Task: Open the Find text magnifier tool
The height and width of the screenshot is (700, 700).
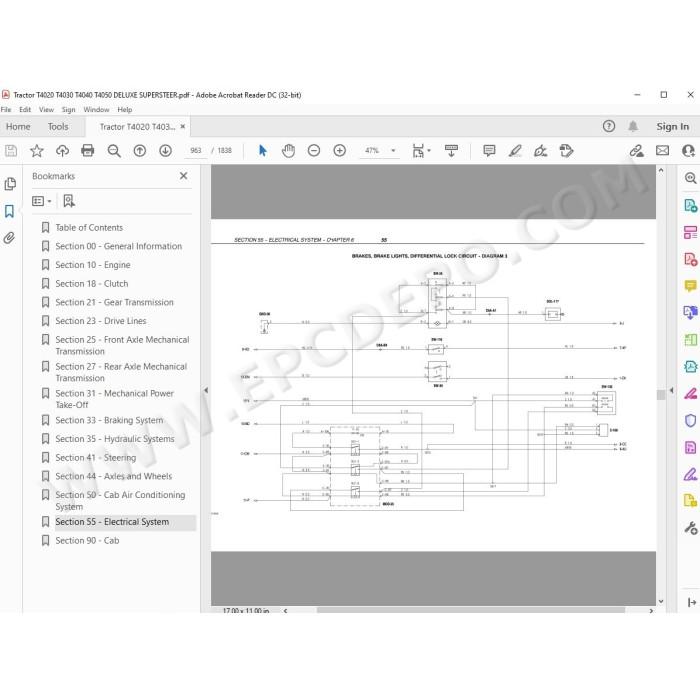Action: pos(114,151)
